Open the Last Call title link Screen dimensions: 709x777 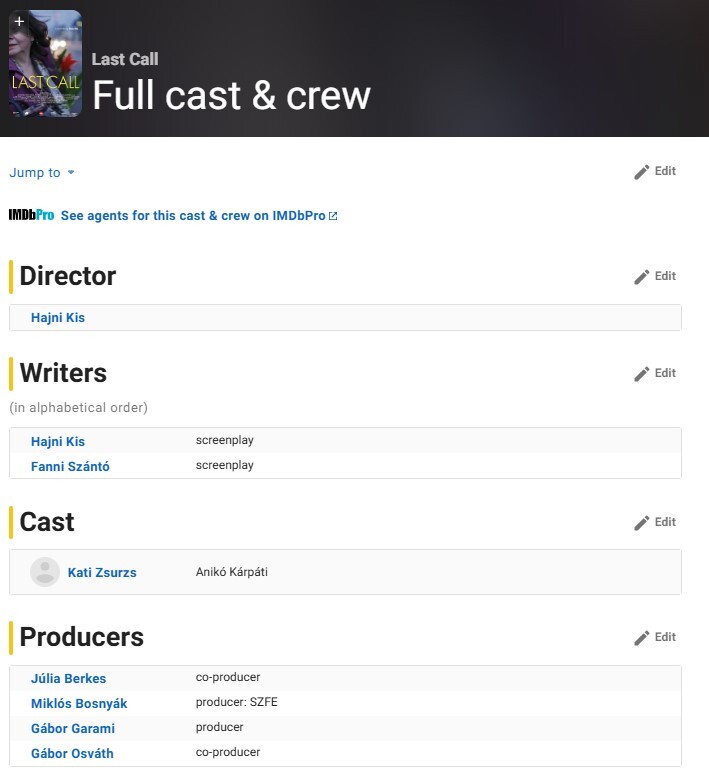click(125, 59)
